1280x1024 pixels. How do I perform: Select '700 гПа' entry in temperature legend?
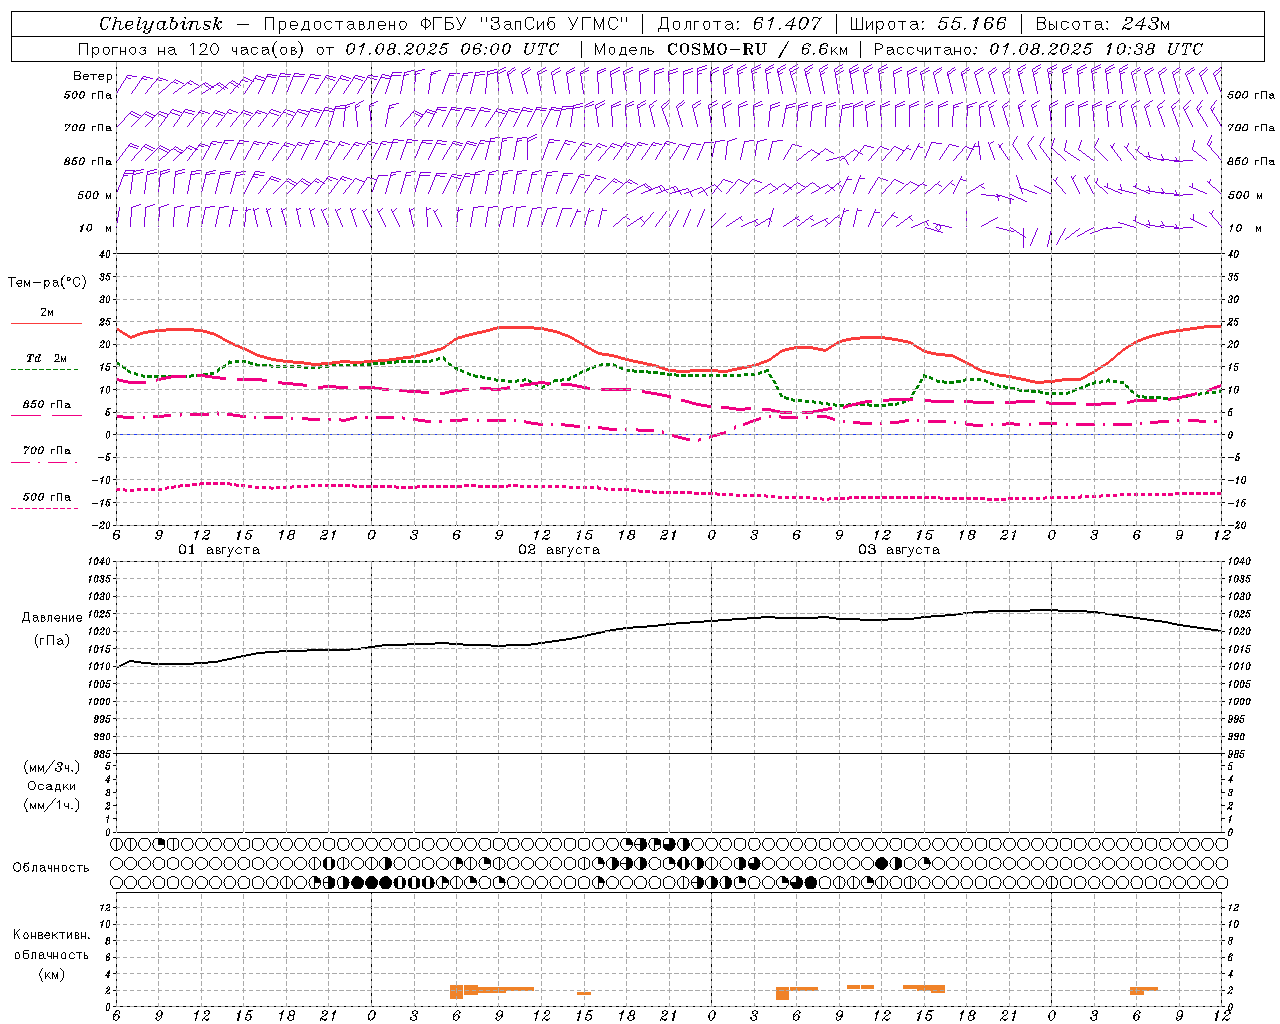coord(47,451)
